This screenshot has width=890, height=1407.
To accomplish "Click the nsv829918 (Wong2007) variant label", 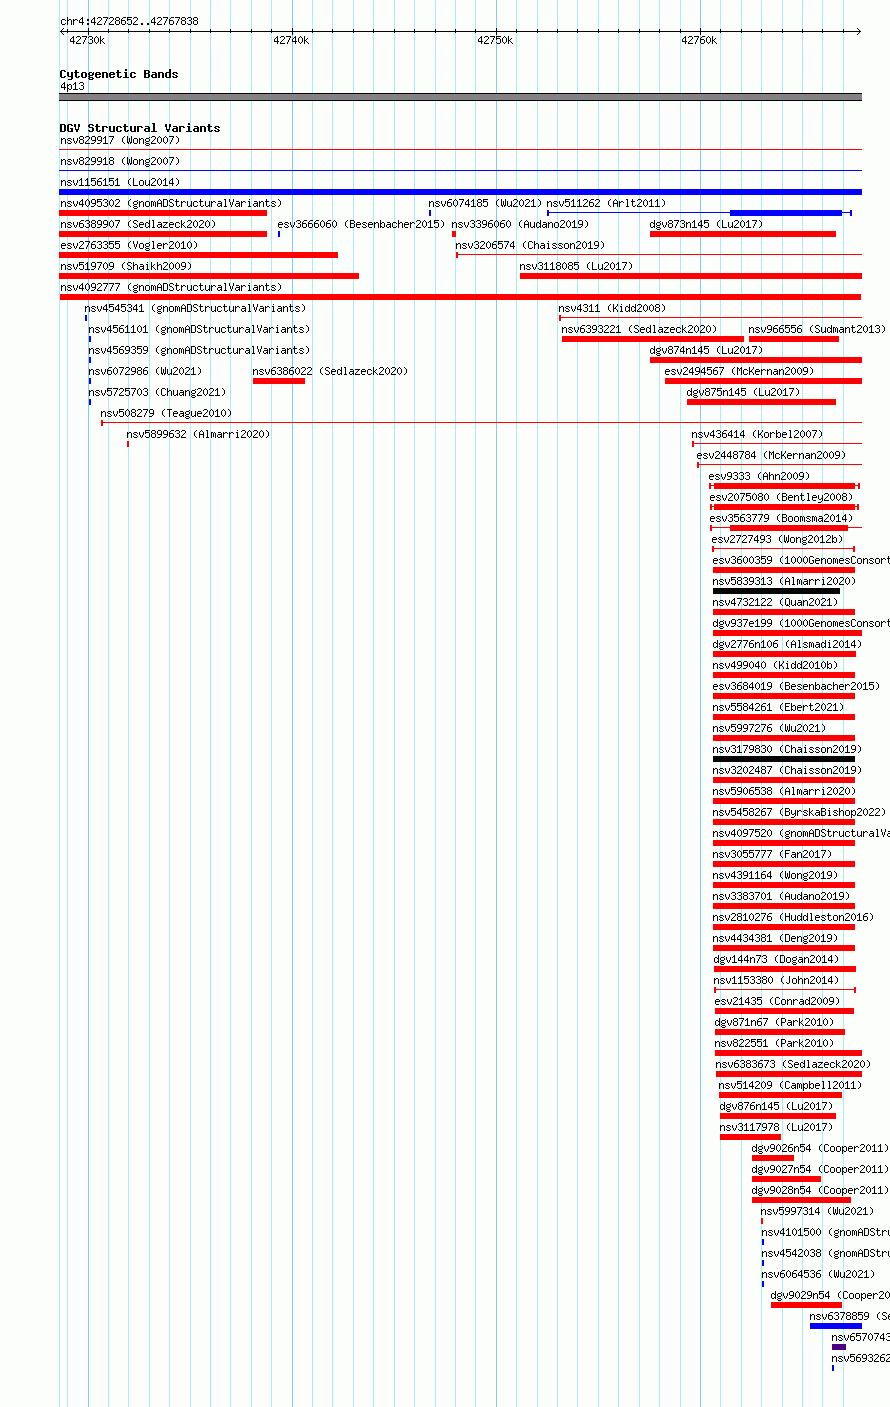I will pyautogui.click(x=120, y=161).
